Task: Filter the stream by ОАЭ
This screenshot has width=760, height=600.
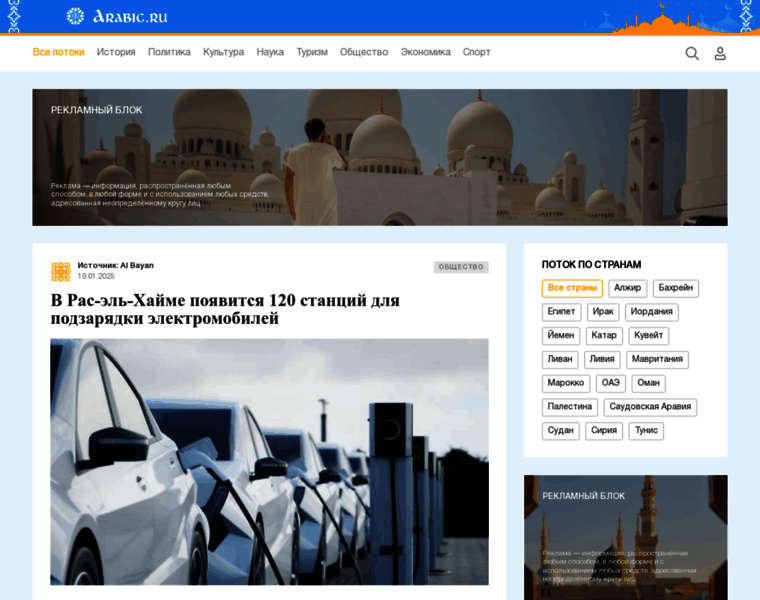Action: tap(611, 383)
